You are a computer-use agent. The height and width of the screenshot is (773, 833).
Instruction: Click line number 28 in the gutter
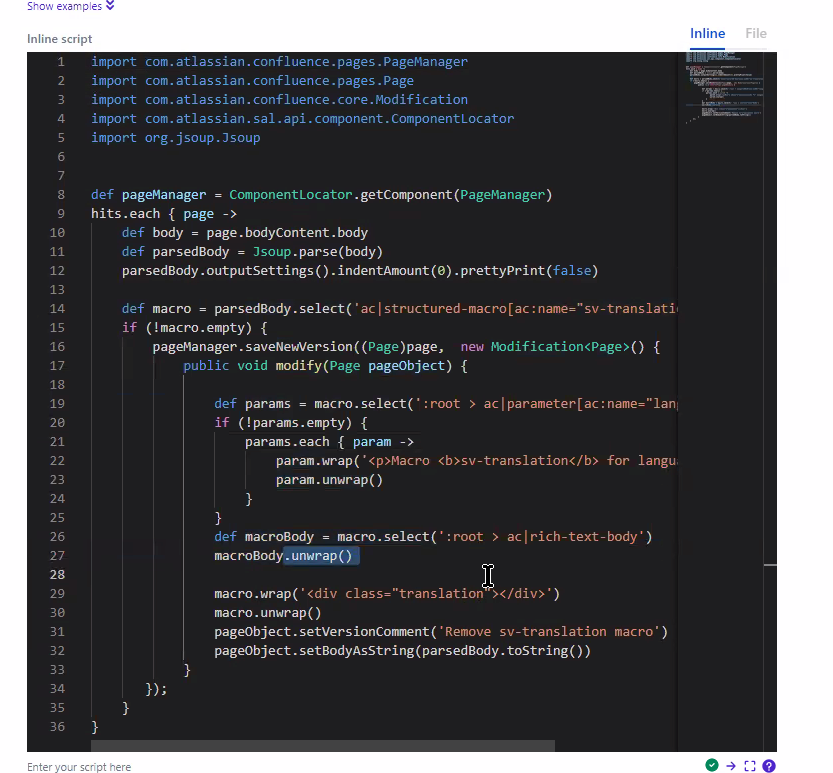coord(57,574)
